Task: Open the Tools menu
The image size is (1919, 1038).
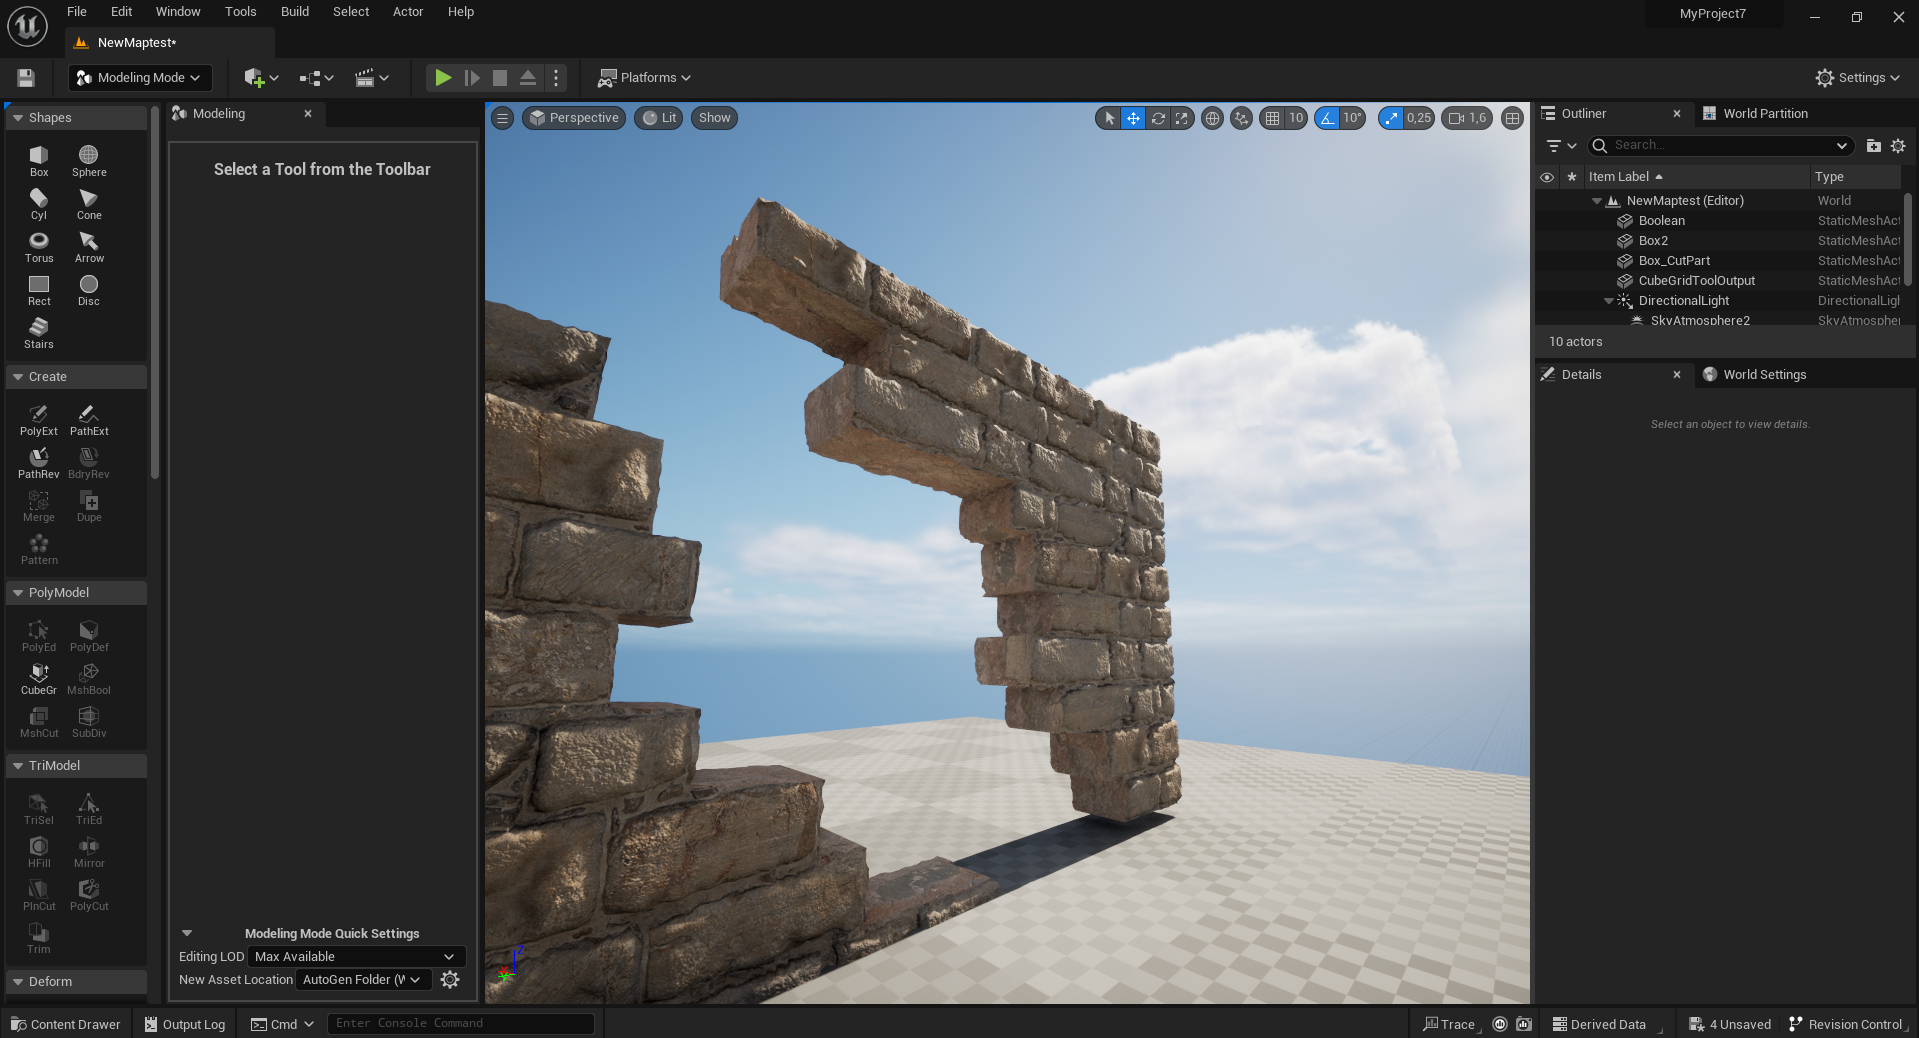Action: [240, 12]
